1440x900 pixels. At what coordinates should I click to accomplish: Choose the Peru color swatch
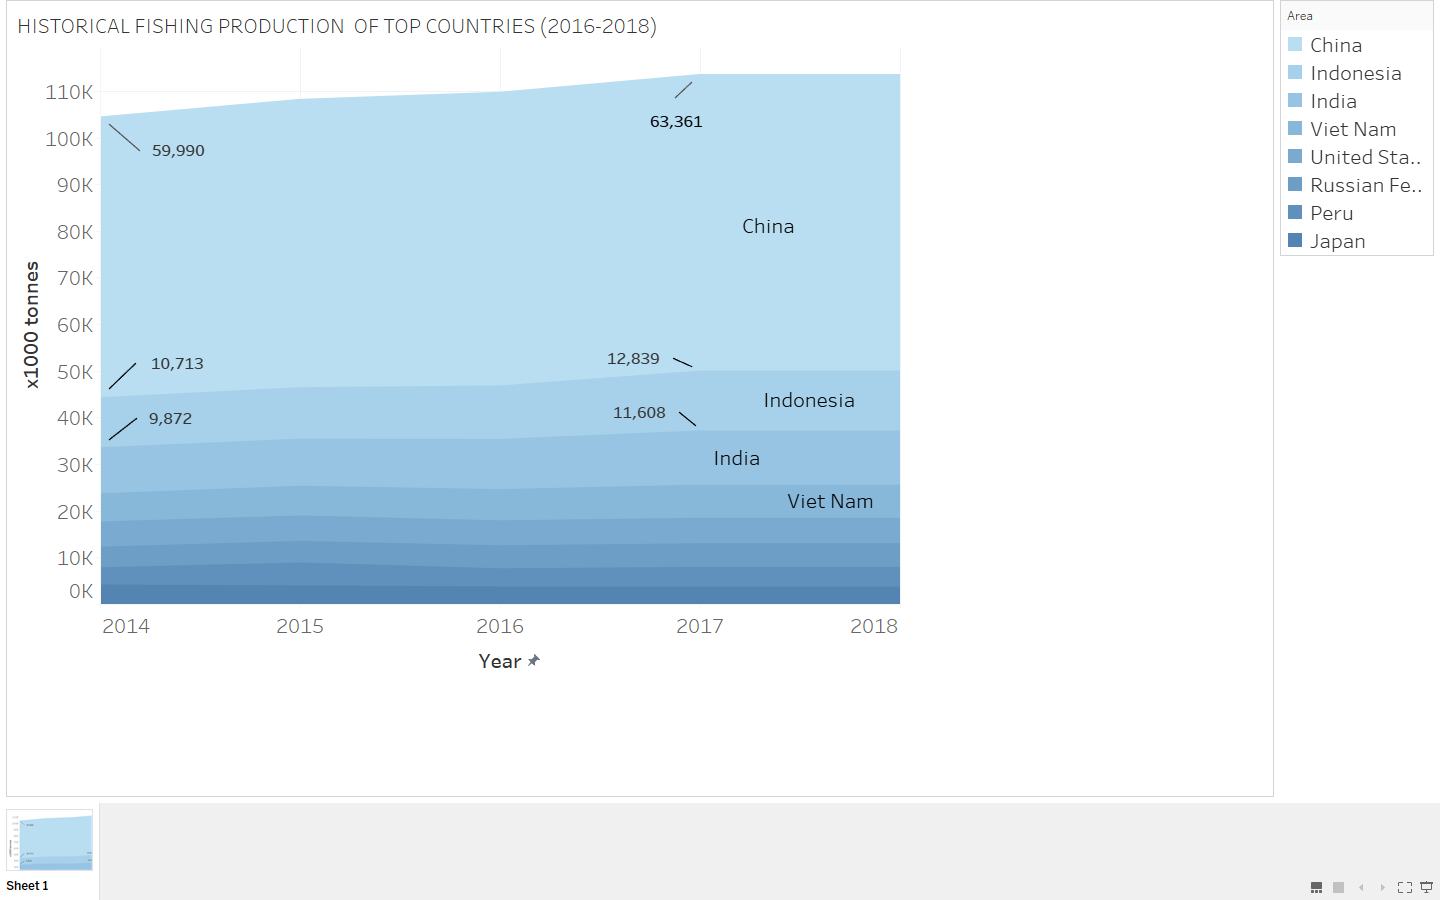[x=1295, y=213]
